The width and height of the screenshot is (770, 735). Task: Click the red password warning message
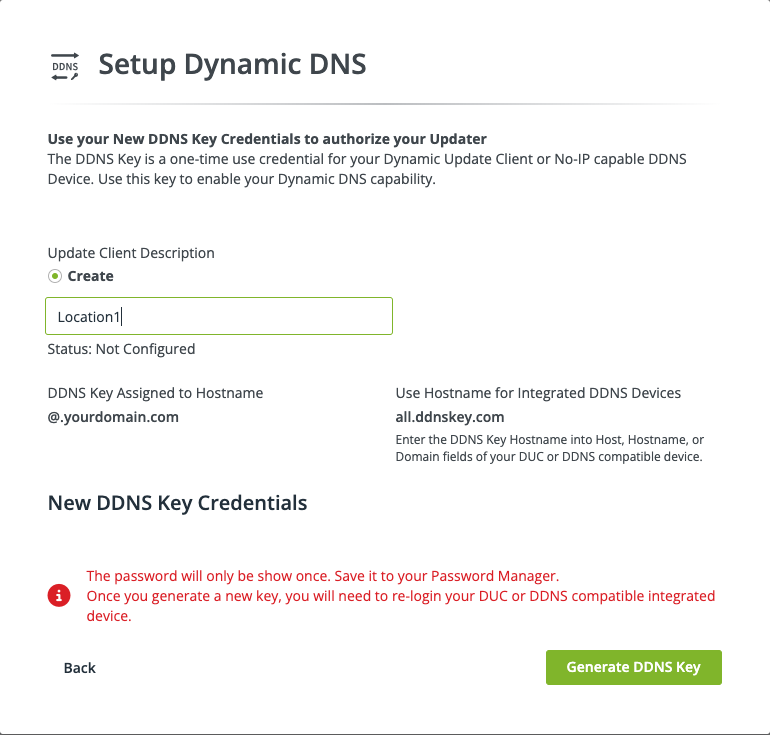pyautogui.click(x=401, y=596)
